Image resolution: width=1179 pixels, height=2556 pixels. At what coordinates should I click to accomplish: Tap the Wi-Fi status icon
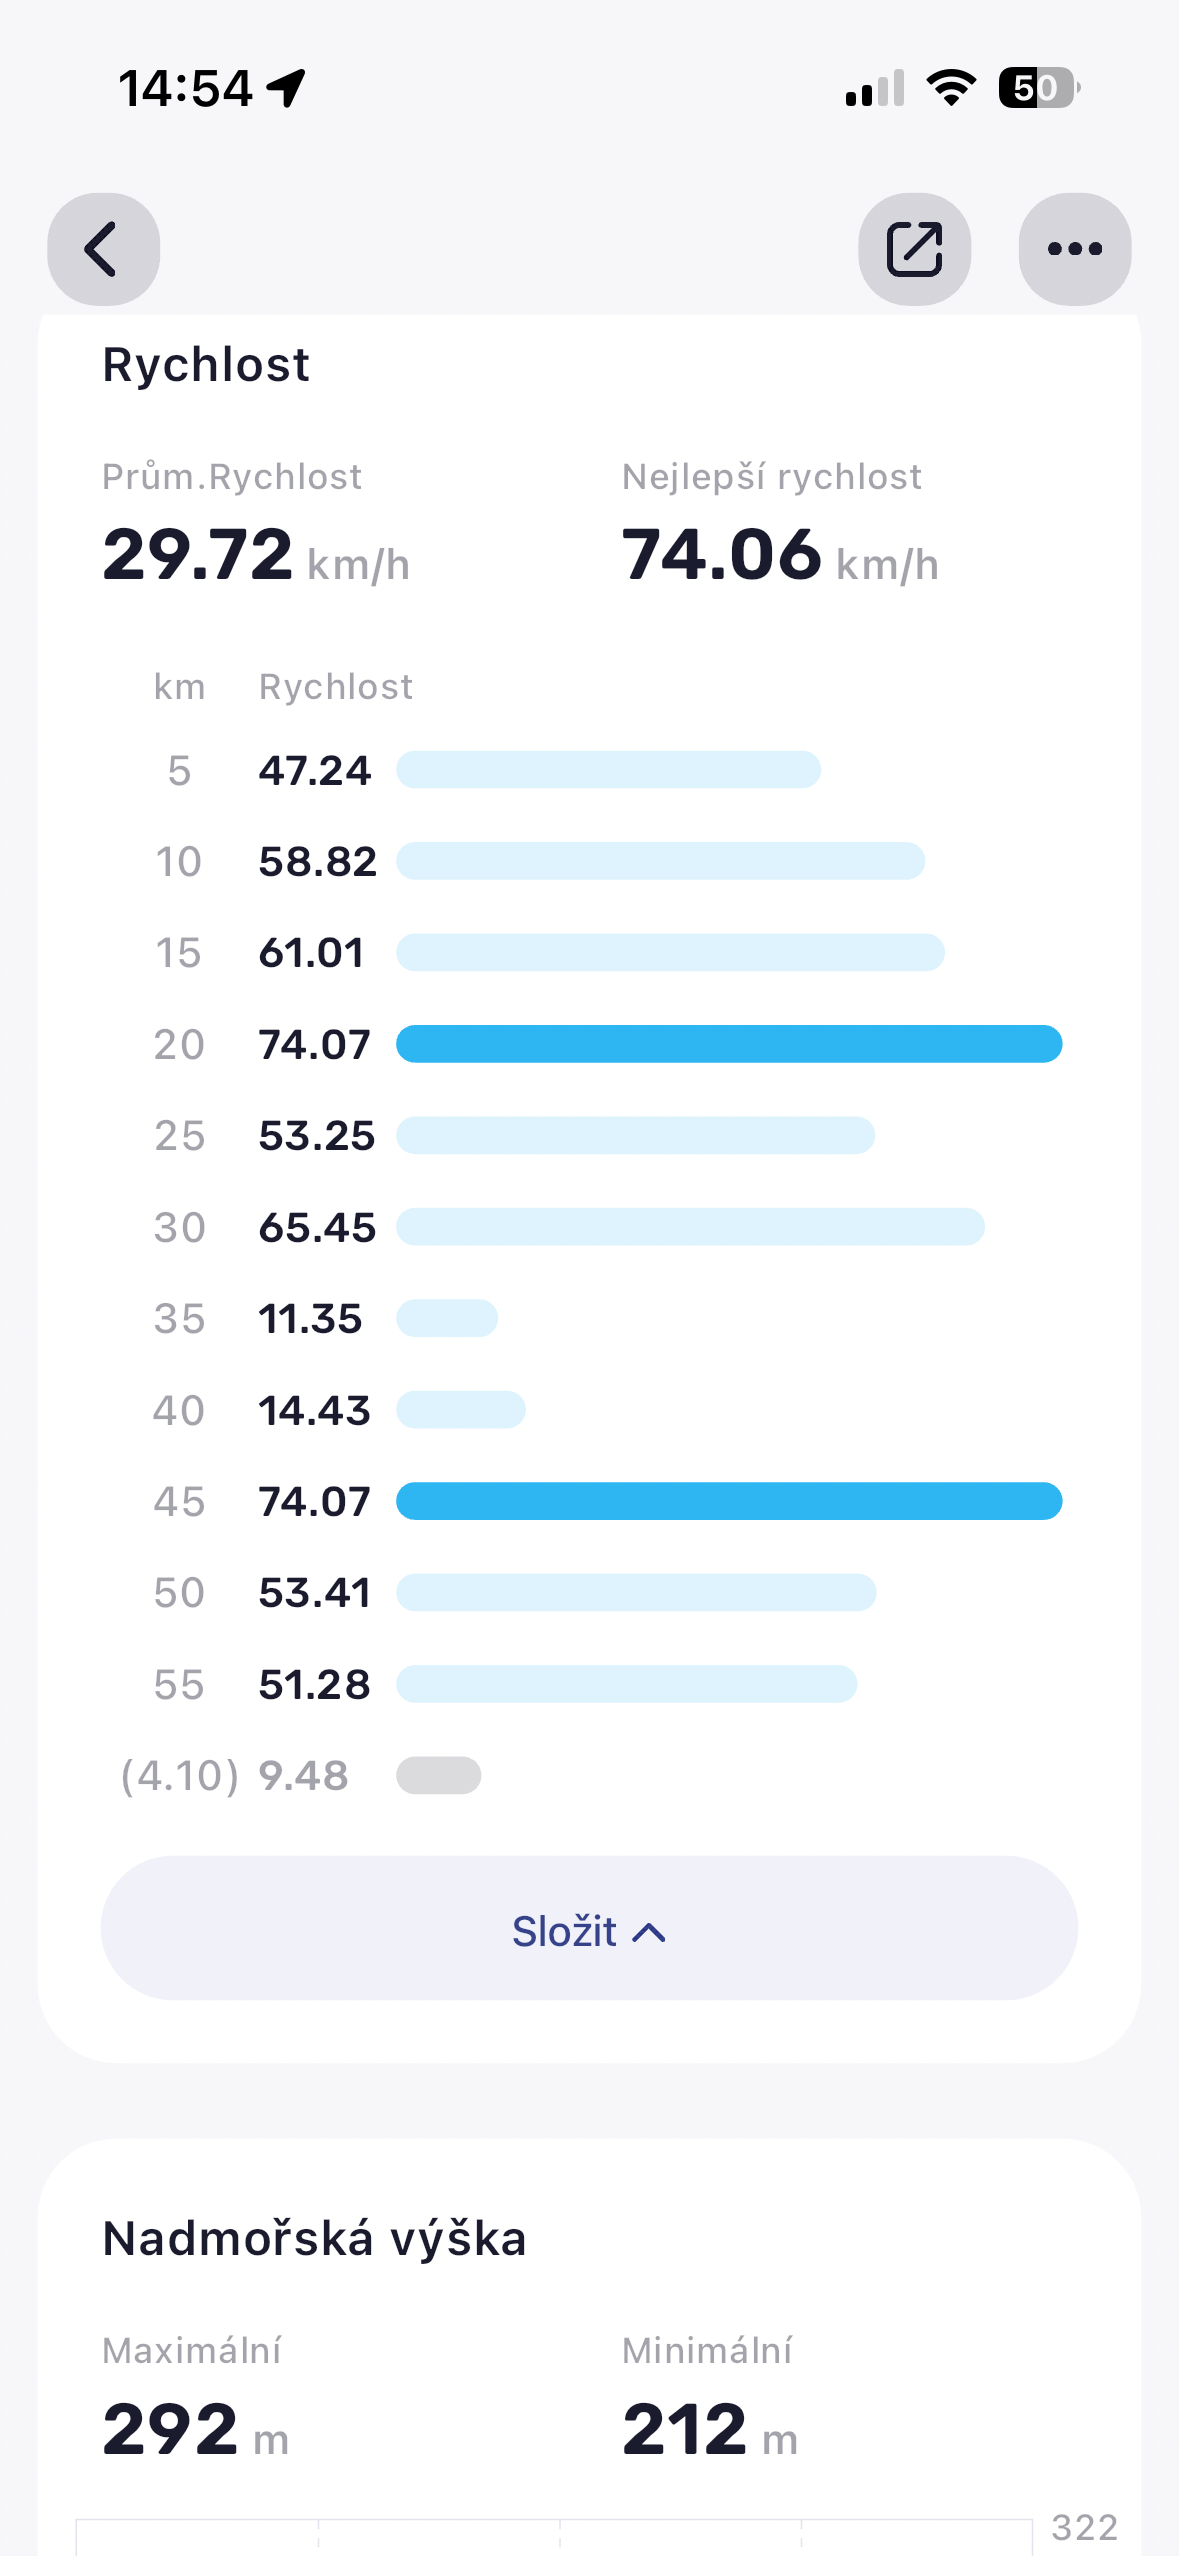[951, 88]
